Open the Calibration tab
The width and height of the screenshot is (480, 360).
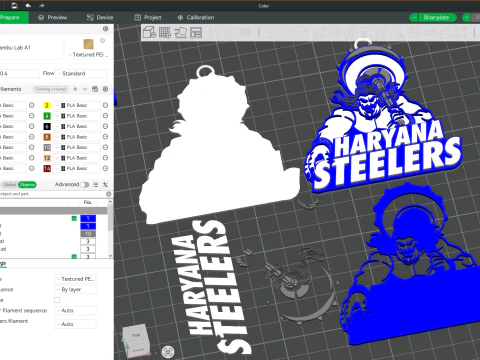click(x=196, y=18)
